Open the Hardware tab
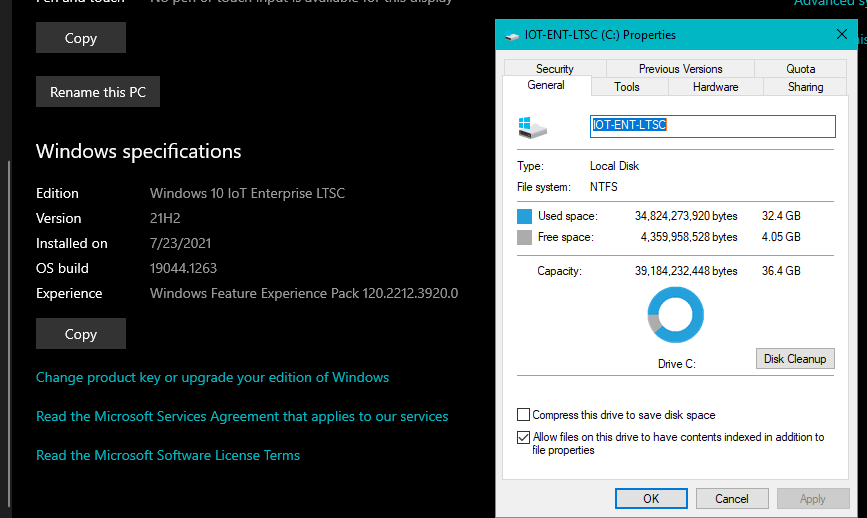The height and width of the screenshot is (518, 867). [x=715, y=87]
